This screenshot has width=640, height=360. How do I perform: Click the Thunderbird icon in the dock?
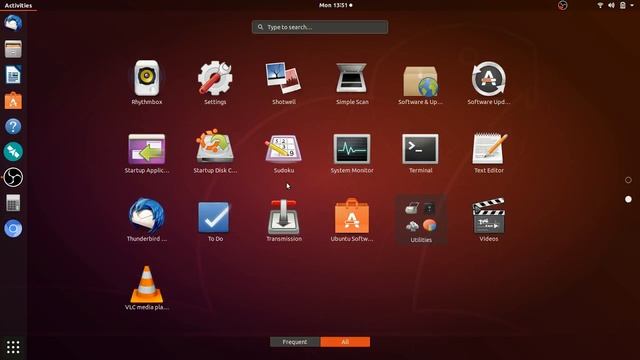[13, 23]
